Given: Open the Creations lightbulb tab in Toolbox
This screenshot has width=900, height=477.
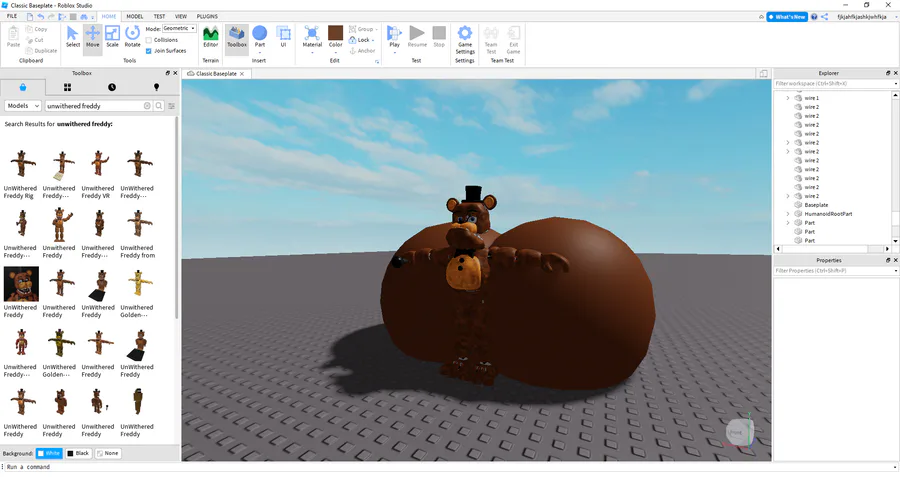Looking at the screenshot, I should coord(156,87).
